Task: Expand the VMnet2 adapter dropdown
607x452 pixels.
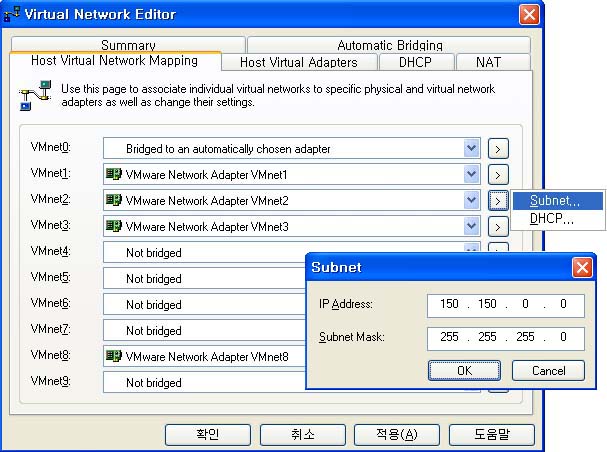Action: pyautogui.click(x=472, y=200)
